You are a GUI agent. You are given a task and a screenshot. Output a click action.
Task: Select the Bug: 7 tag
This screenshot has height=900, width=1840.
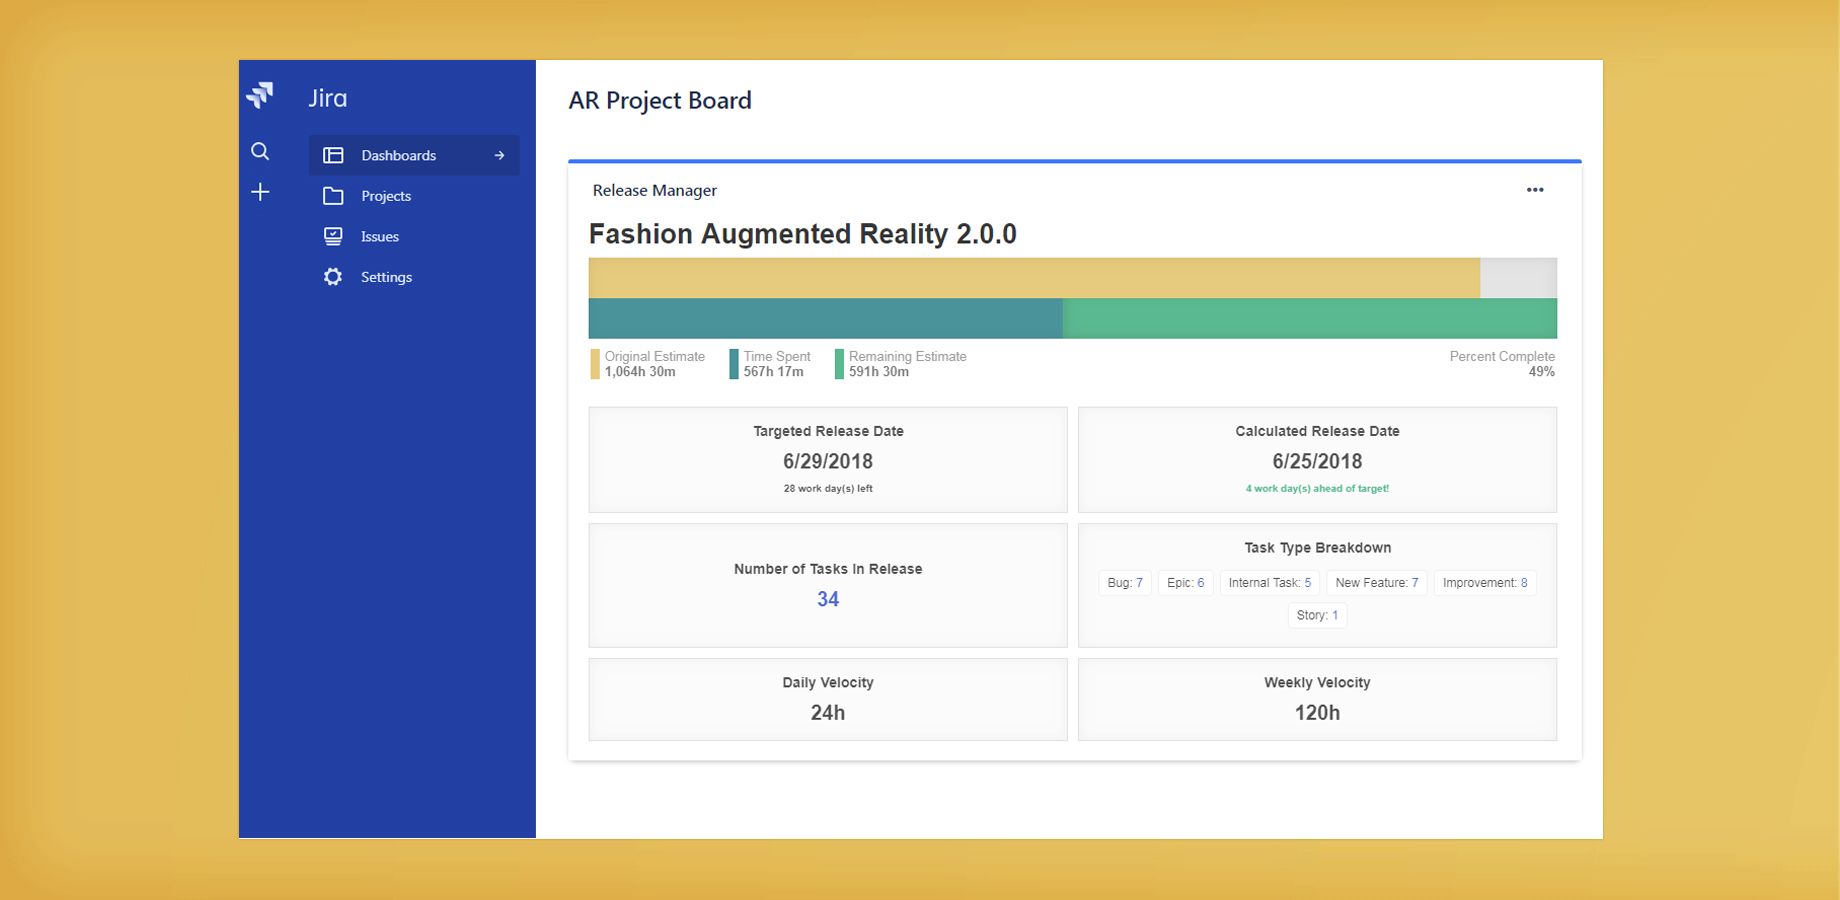pos(1125,583)
